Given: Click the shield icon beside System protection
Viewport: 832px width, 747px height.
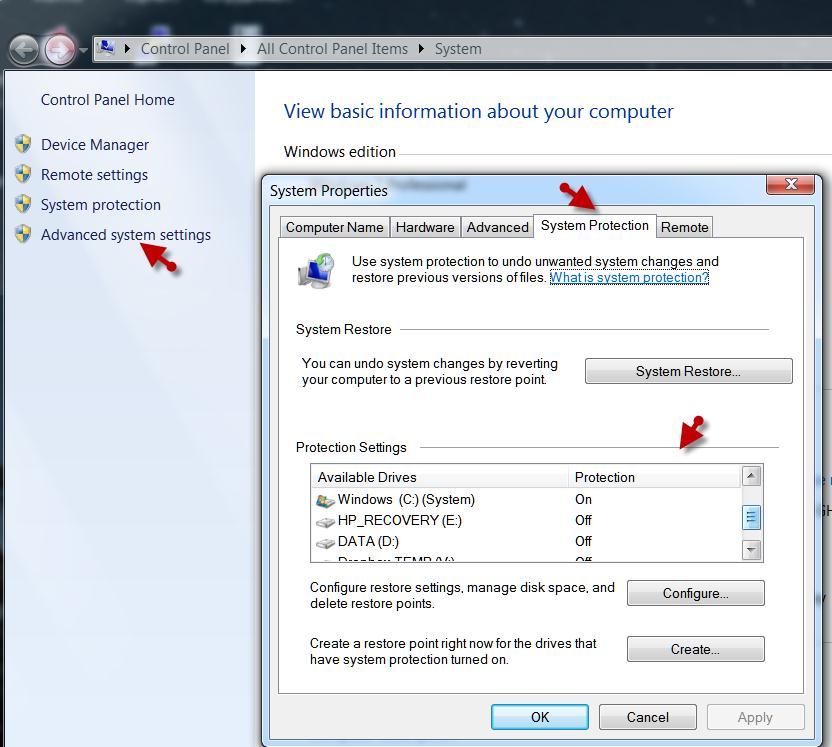Looking at the screenshot, I should click(25, 204).
